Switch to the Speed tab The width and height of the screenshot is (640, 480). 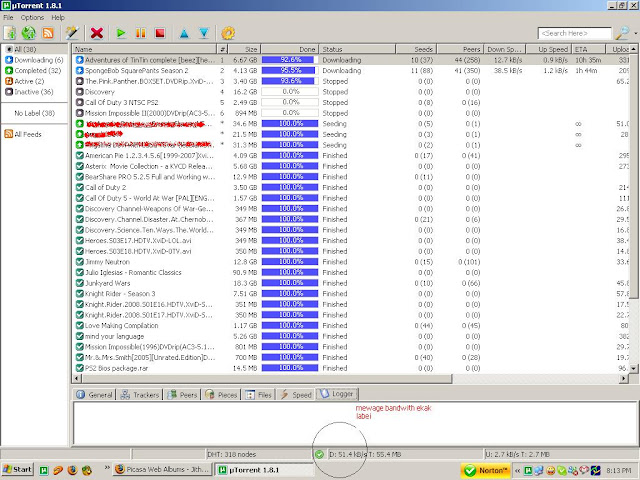click(x=296, y=395)
